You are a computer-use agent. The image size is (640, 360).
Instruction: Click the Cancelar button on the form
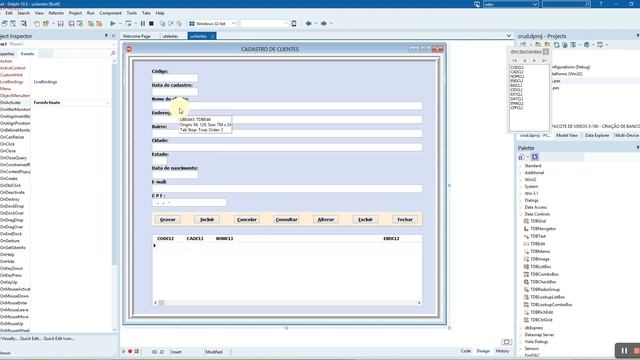247,220
